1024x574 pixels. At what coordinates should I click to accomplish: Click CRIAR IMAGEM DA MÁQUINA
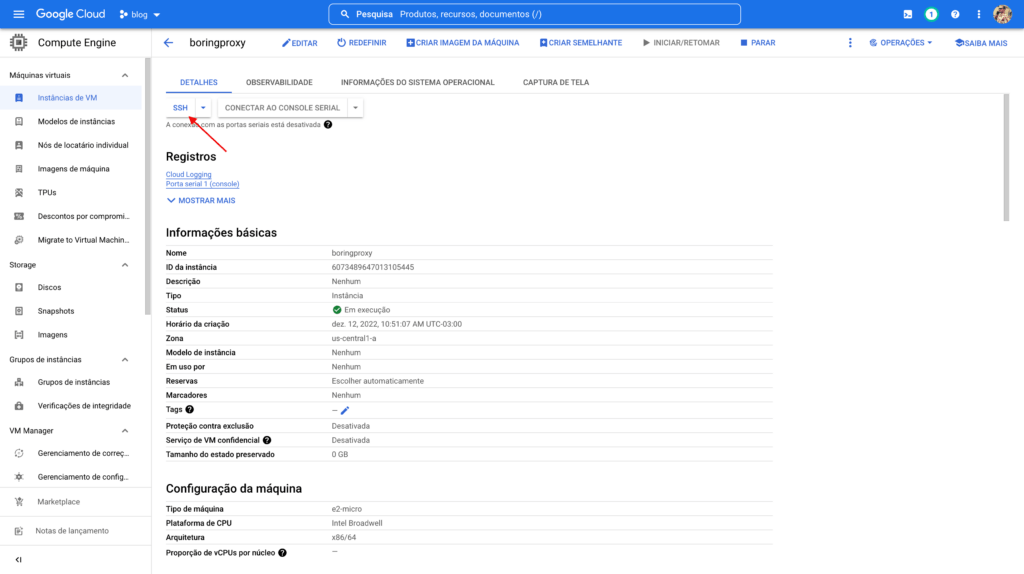pos(462,42)
